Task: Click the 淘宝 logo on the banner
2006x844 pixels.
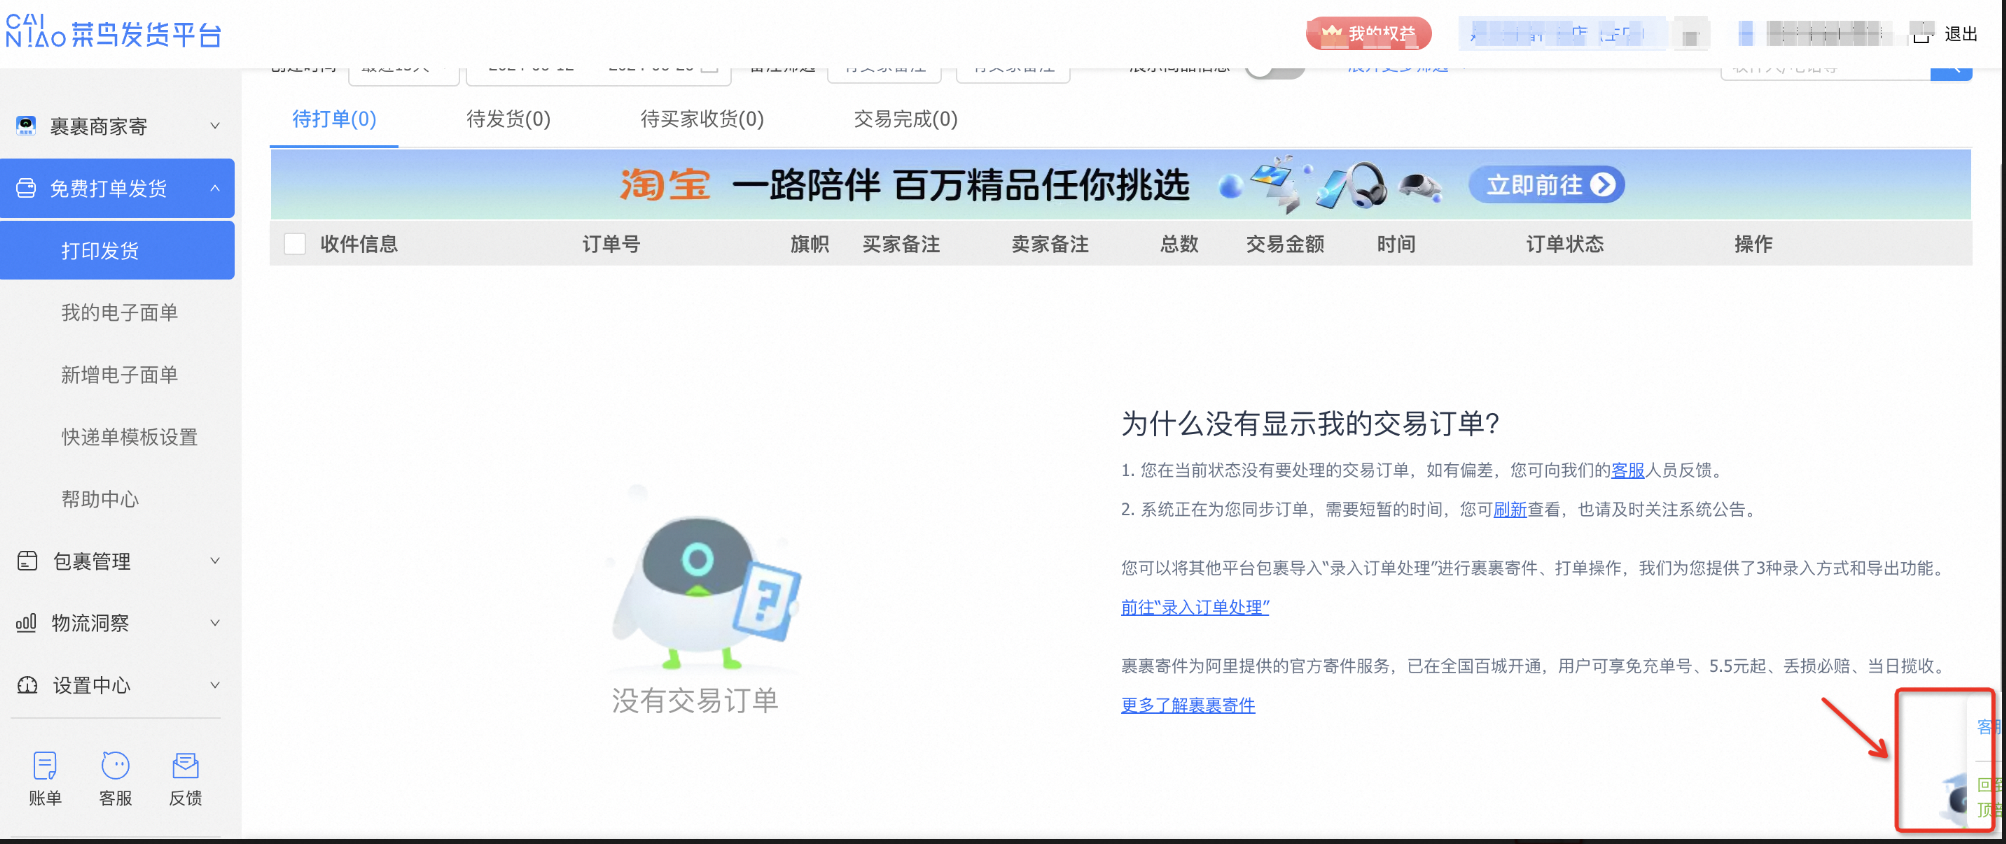Action: [x=665, y=185]
